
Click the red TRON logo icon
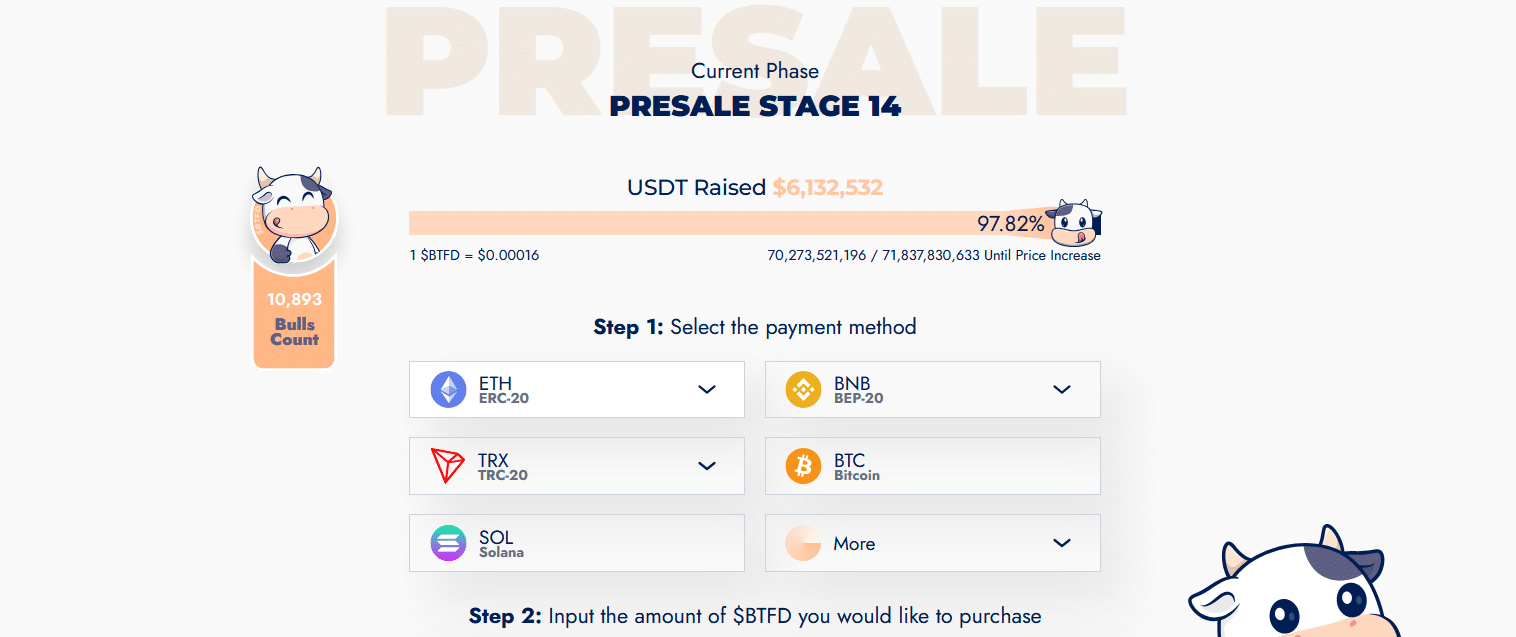click(x=448, y=466)
